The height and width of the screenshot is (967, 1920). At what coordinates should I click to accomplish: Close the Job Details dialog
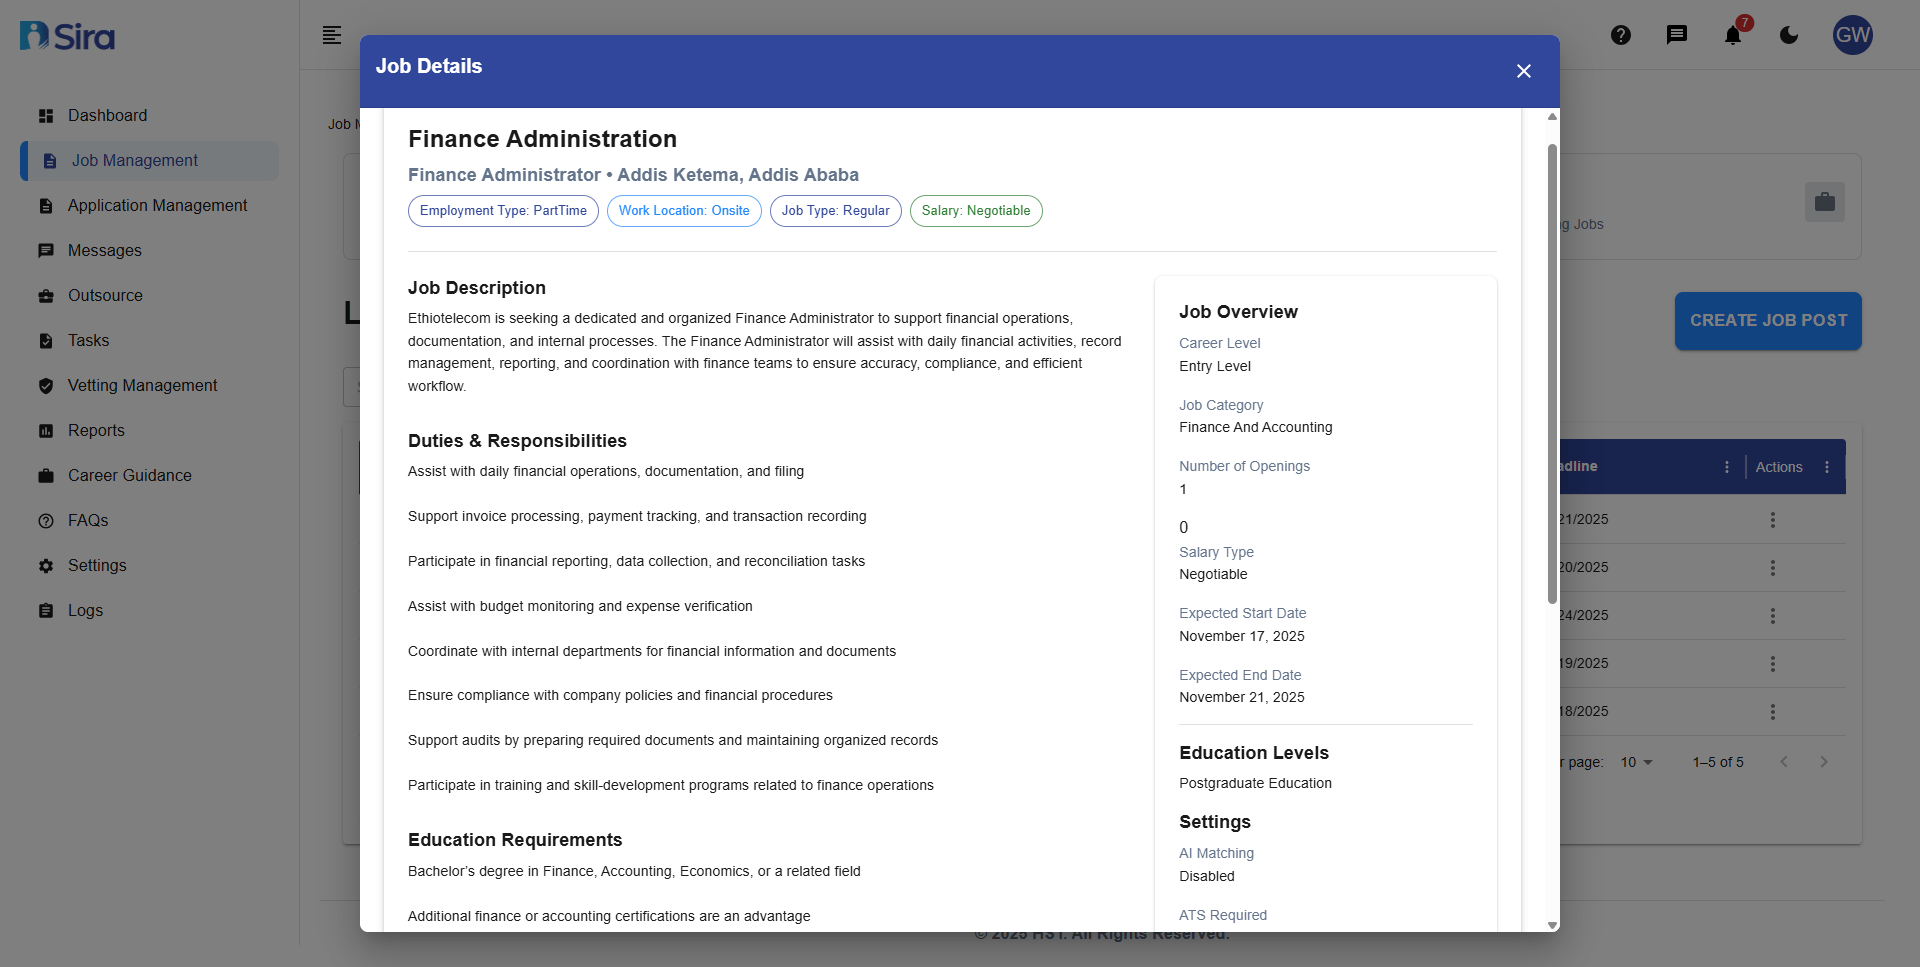[1523, 71]
